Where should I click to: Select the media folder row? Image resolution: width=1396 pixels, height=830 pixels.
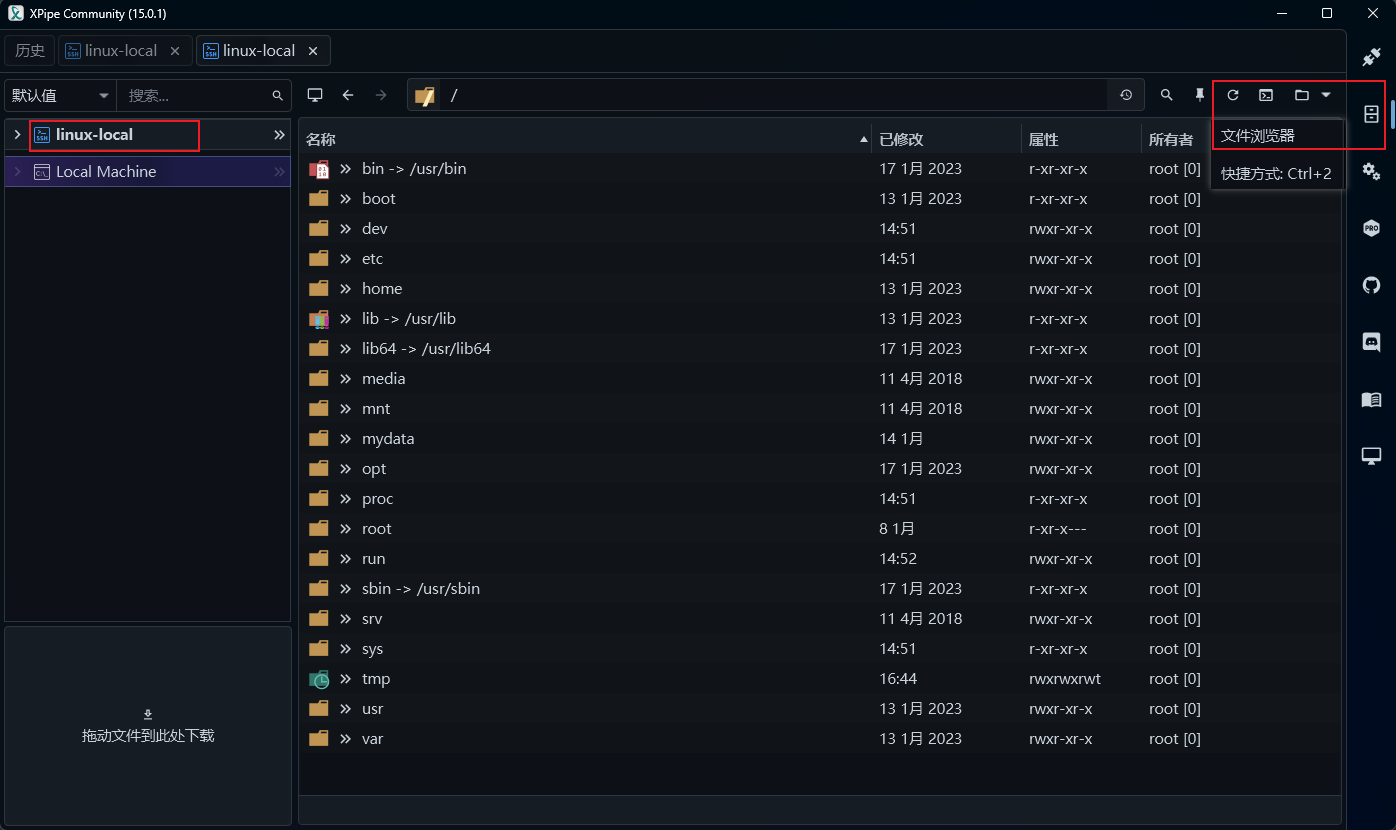[x=819, y=379]
